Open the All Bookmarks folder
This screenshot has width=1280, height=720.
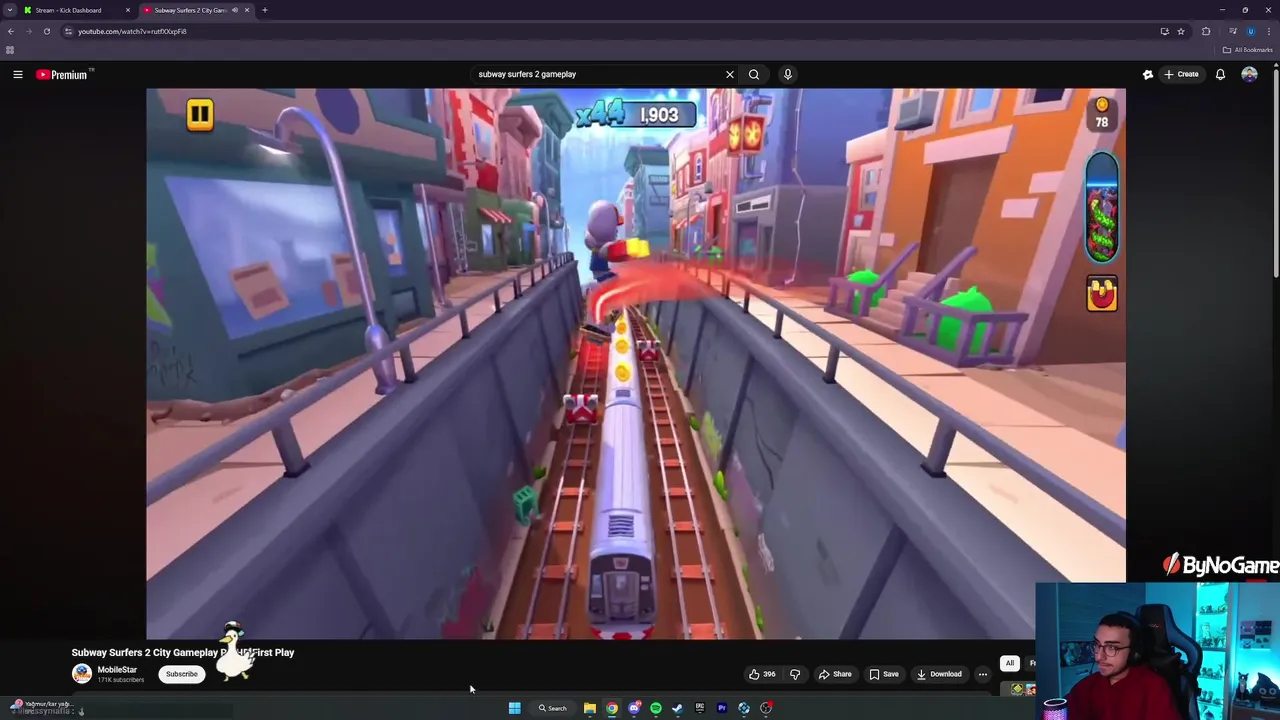tap(1247, 50)
